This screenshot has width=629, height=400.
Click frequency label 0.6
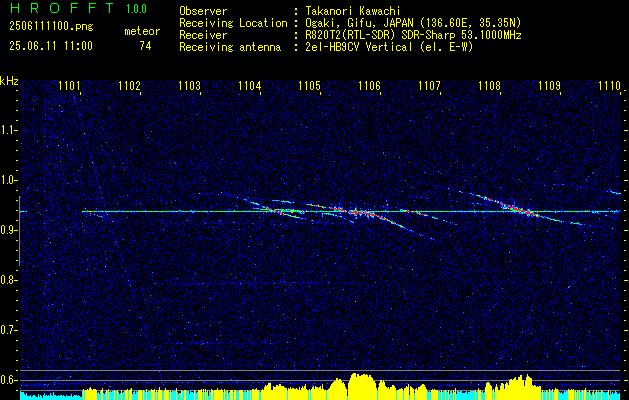[7, 380]
